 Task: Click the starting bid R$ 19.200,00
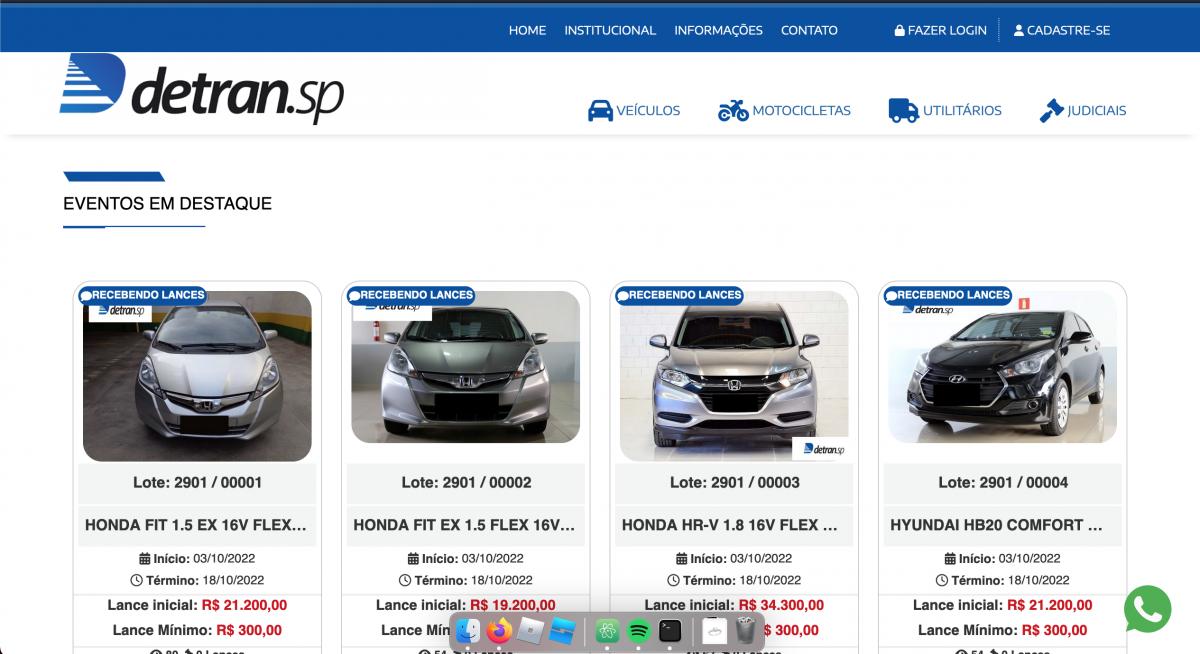tap(513, 605)
